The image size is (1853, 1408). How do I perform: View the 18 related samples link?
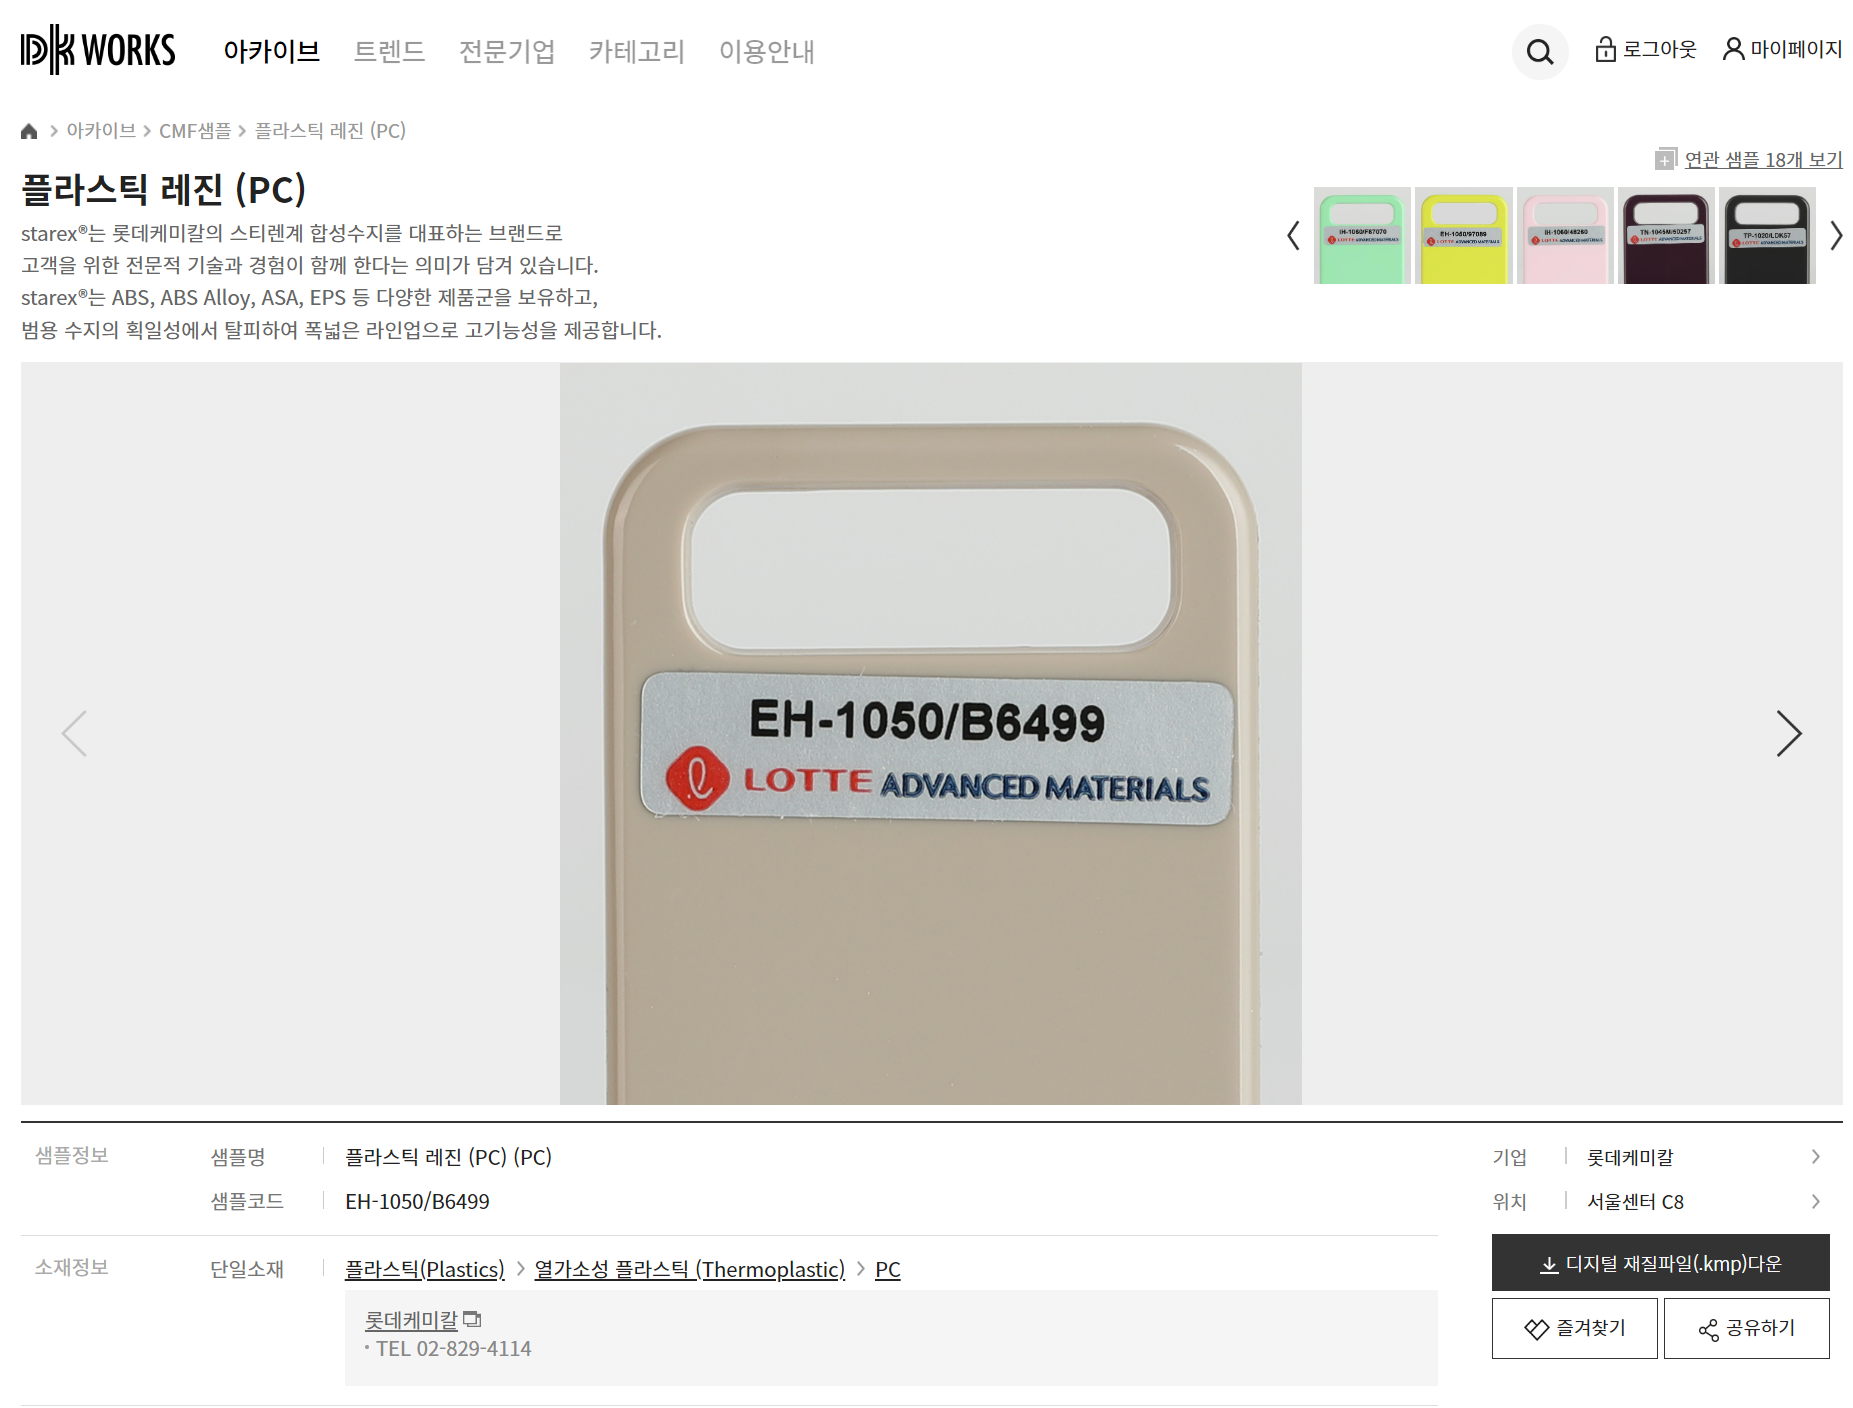[1762, 159]
